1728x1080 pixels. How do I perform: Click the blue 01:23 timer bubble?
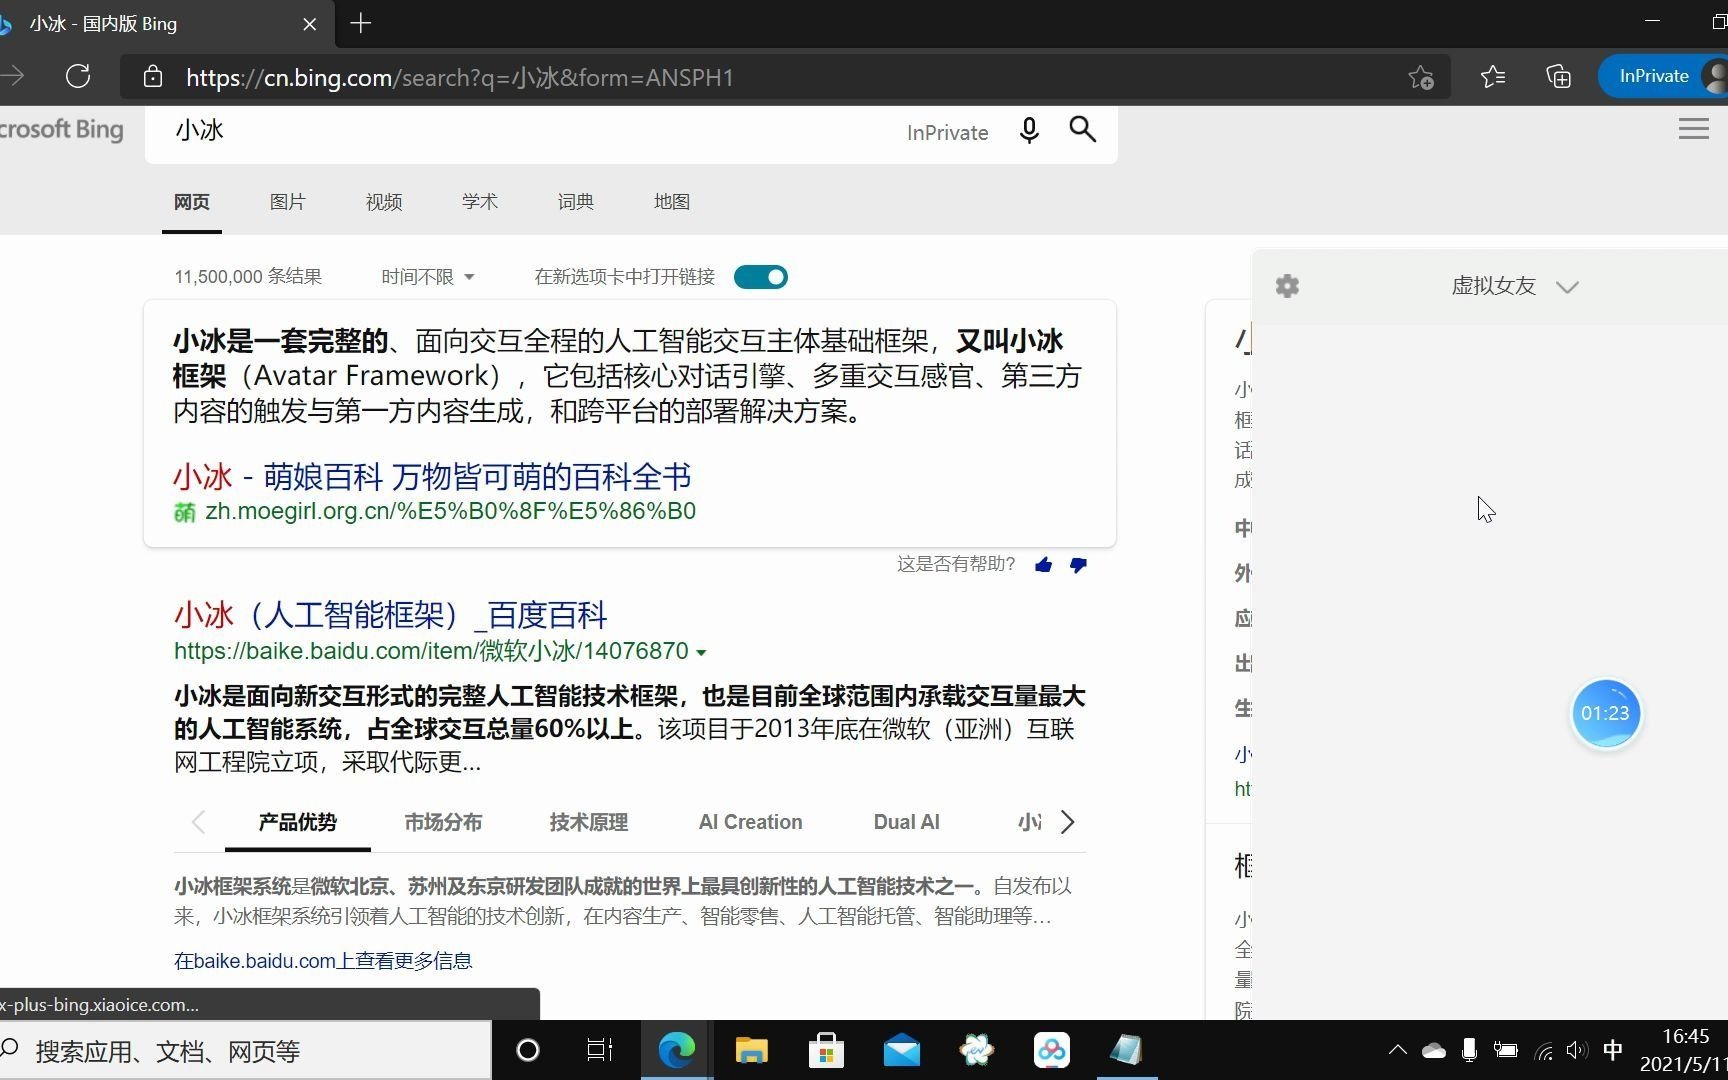tap(1605, 713)
